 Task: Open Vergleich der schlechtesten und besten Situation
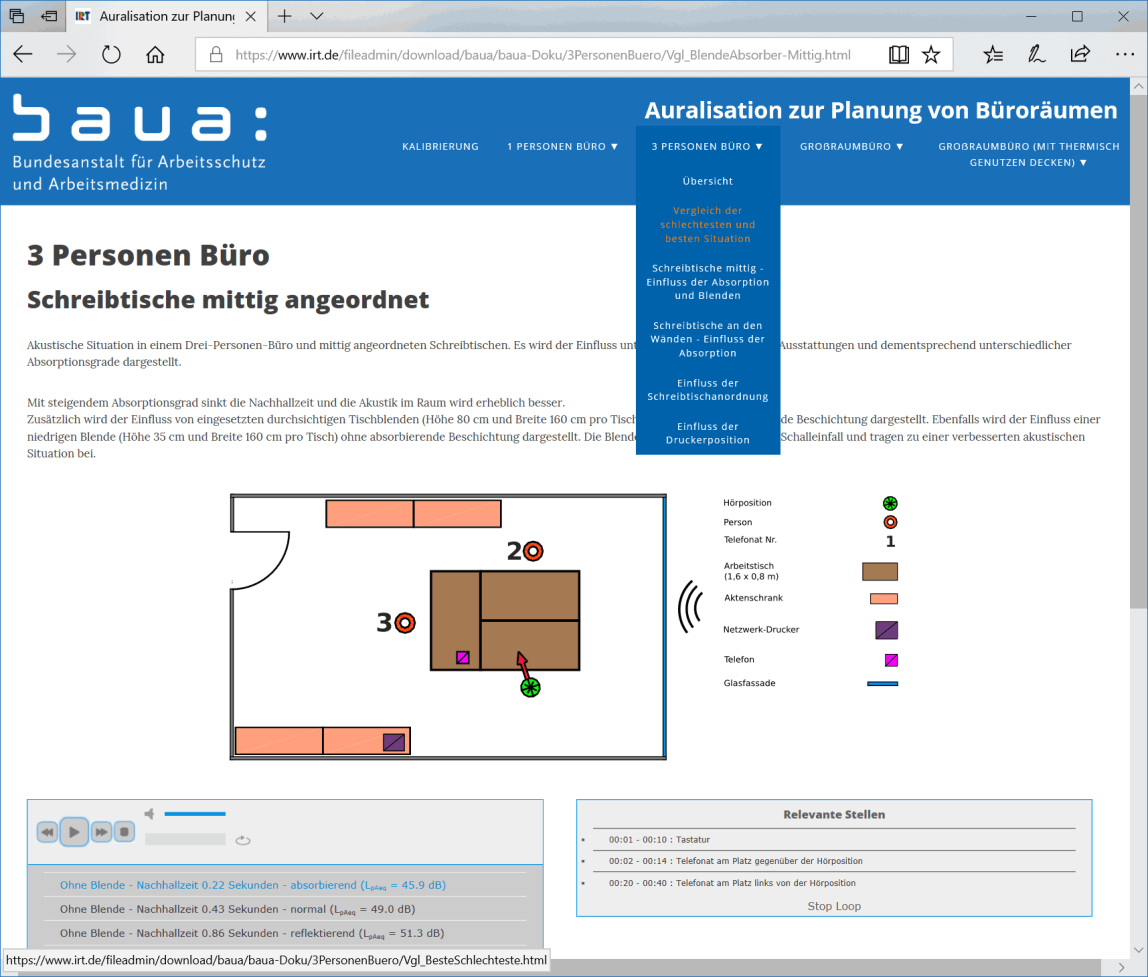click(x=707, y=224)
